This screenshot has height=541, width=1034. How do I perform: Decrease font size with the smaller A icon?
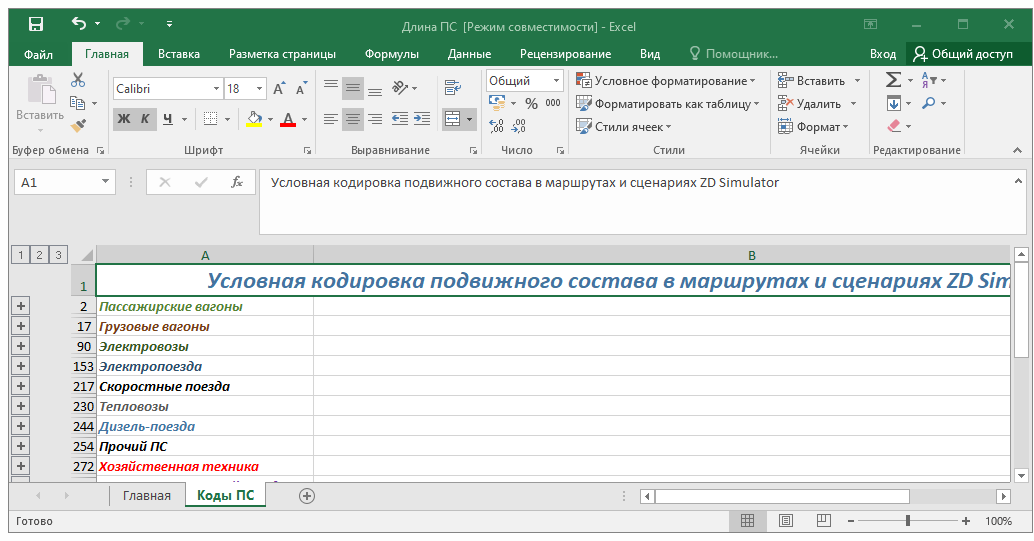coord(301,89)
